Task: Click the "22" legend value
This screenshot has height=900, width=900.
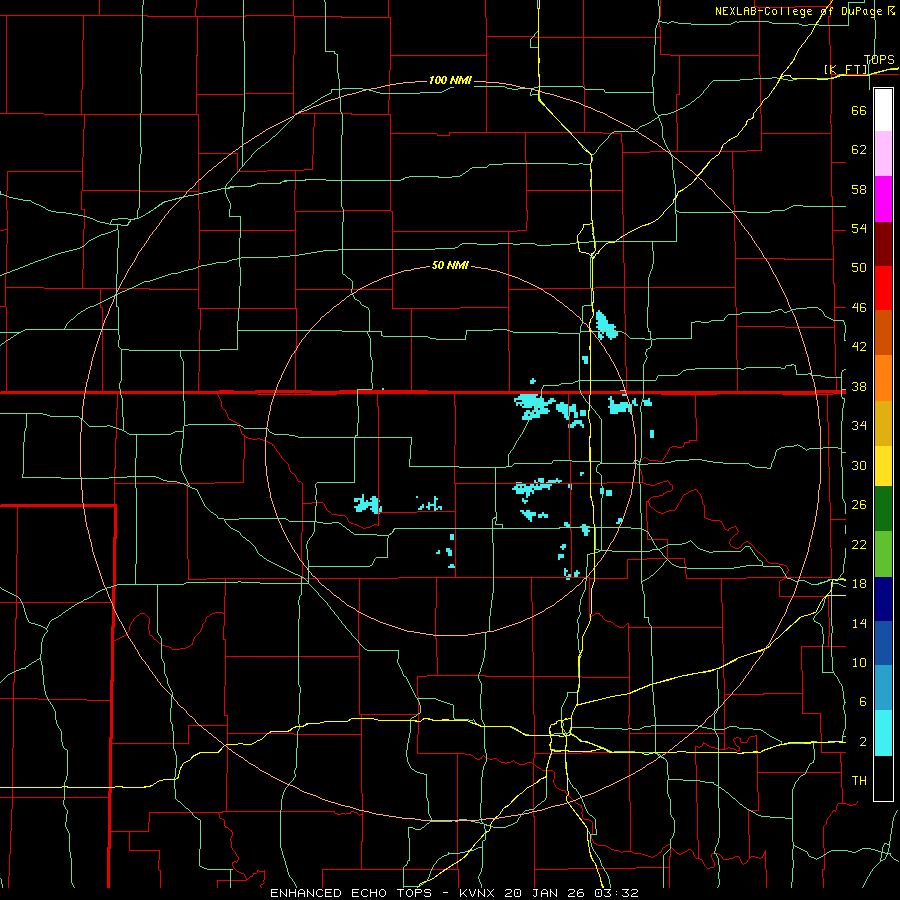Action: [859, 544]
